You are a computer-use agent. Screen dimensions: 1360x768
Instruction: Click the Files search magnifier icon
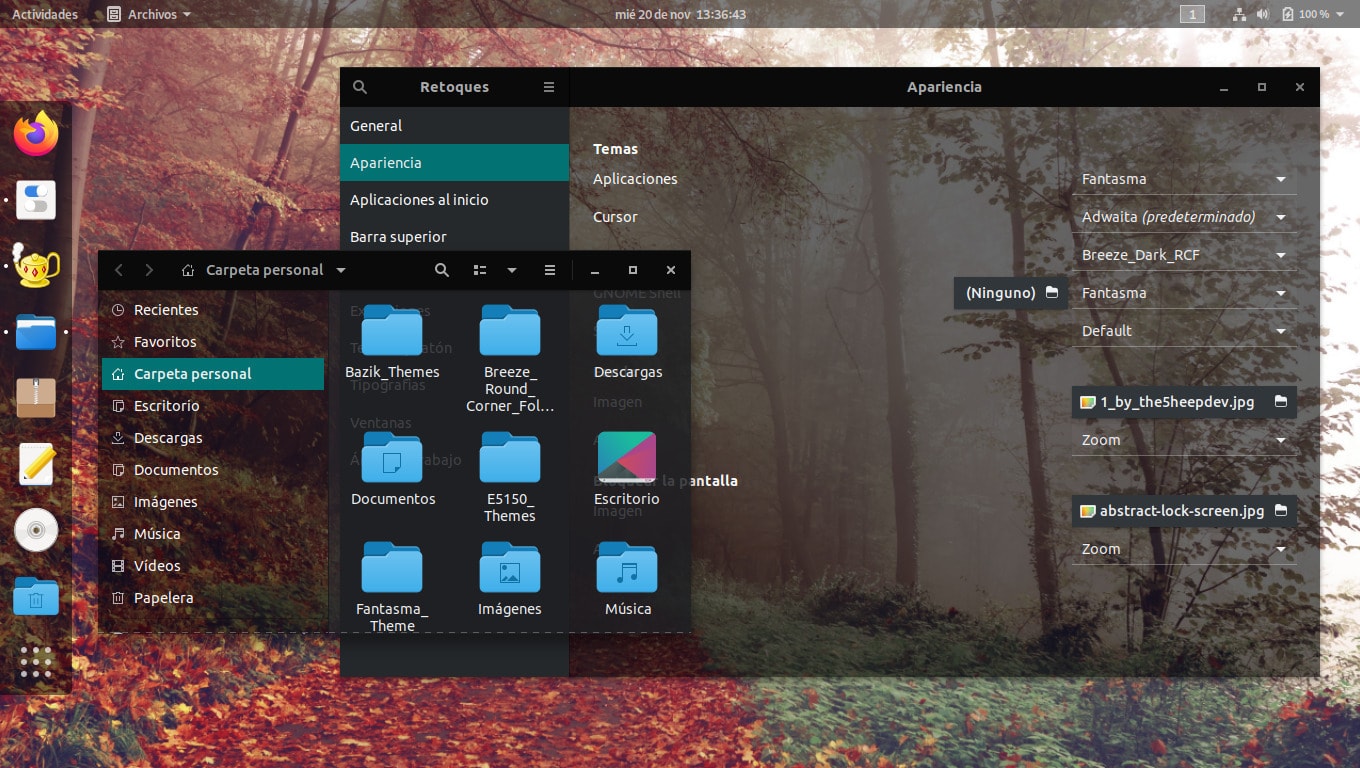tap(442, 270)
